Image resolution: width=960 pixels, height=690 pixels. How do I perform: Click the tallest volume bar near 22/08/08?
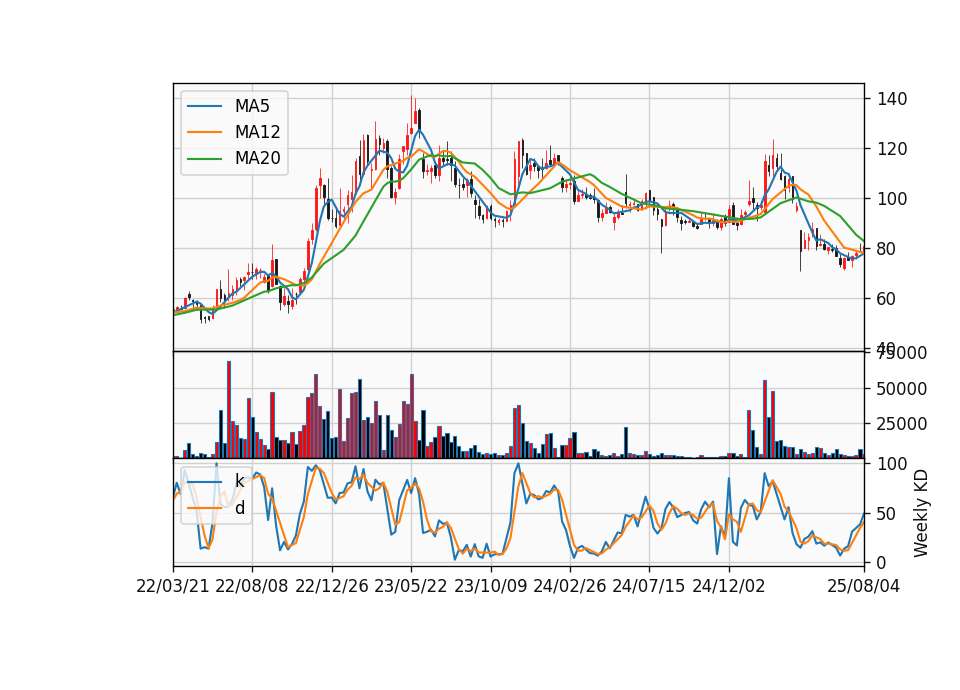click(x=229, y=410)
